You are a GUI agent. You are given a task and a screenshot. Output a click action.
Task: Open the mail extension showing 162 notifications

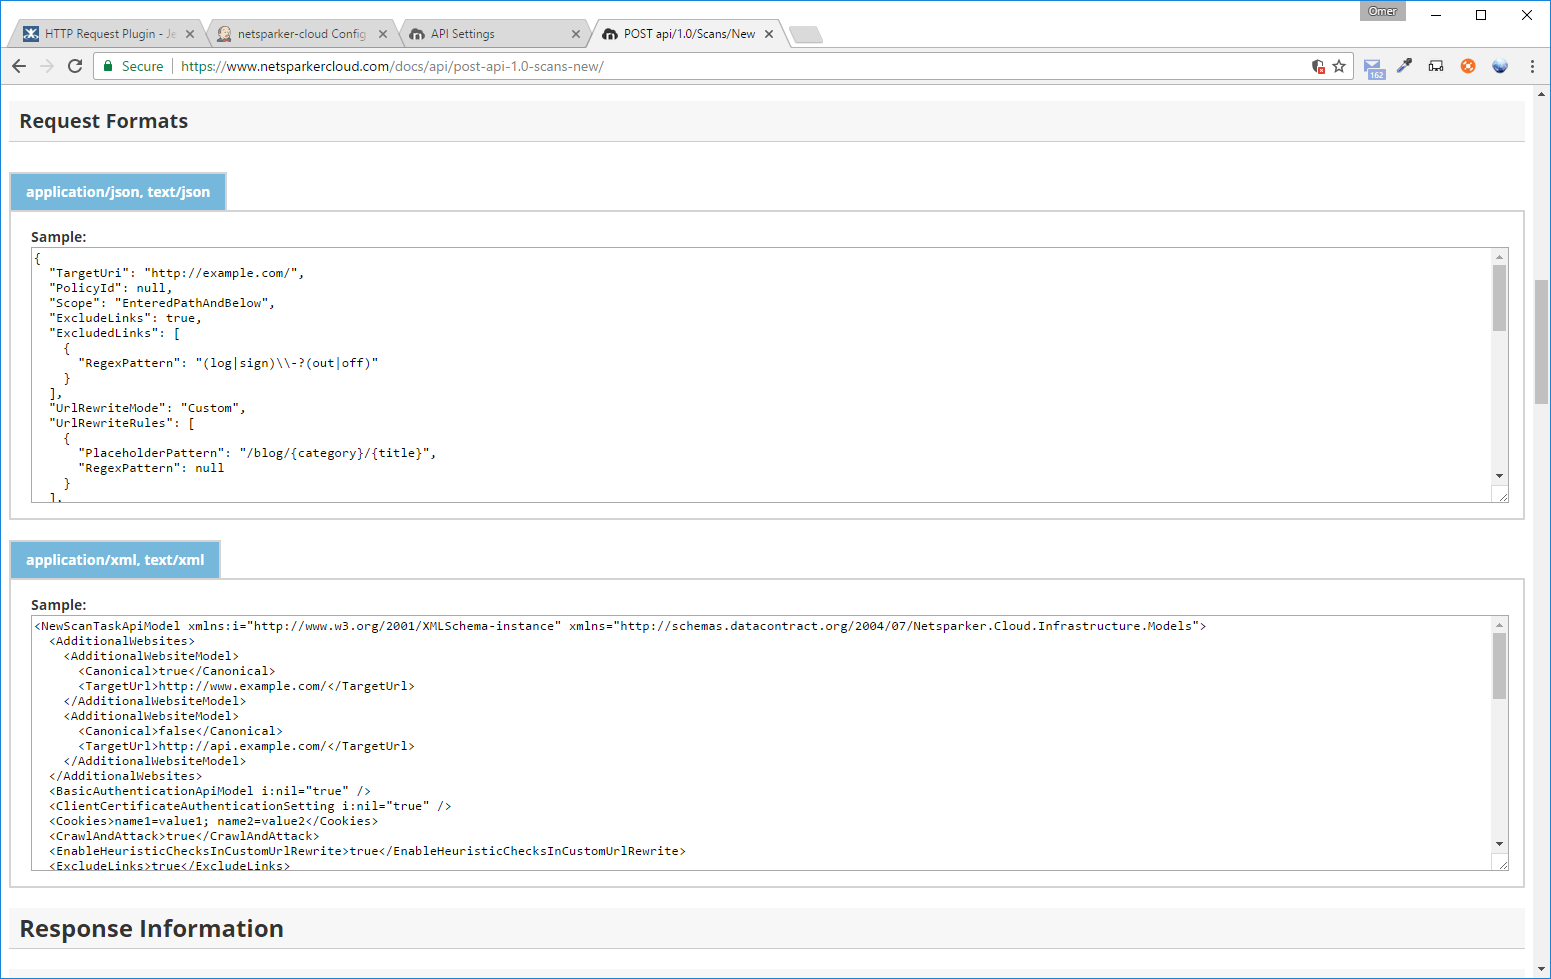(x=1372, y=66)
